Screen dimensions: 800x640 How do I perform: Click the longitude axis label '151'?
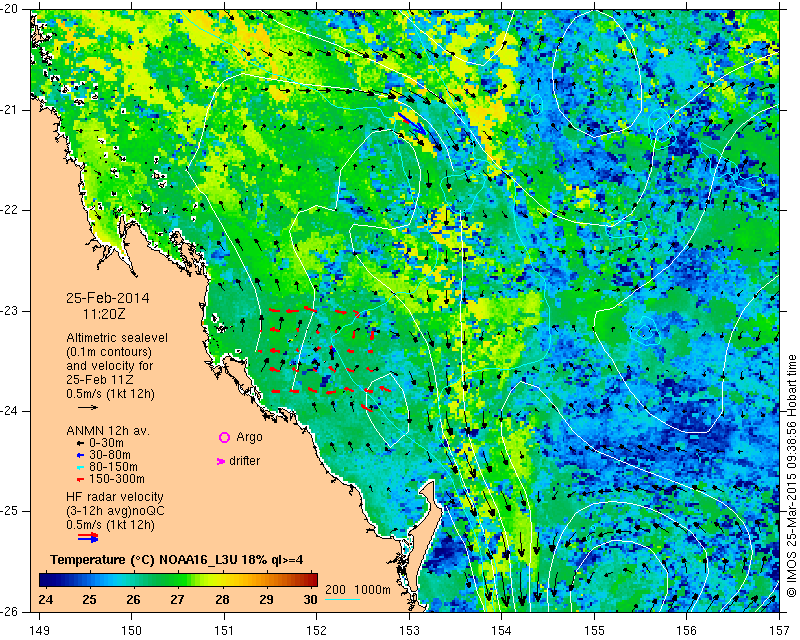pos(224,631)
